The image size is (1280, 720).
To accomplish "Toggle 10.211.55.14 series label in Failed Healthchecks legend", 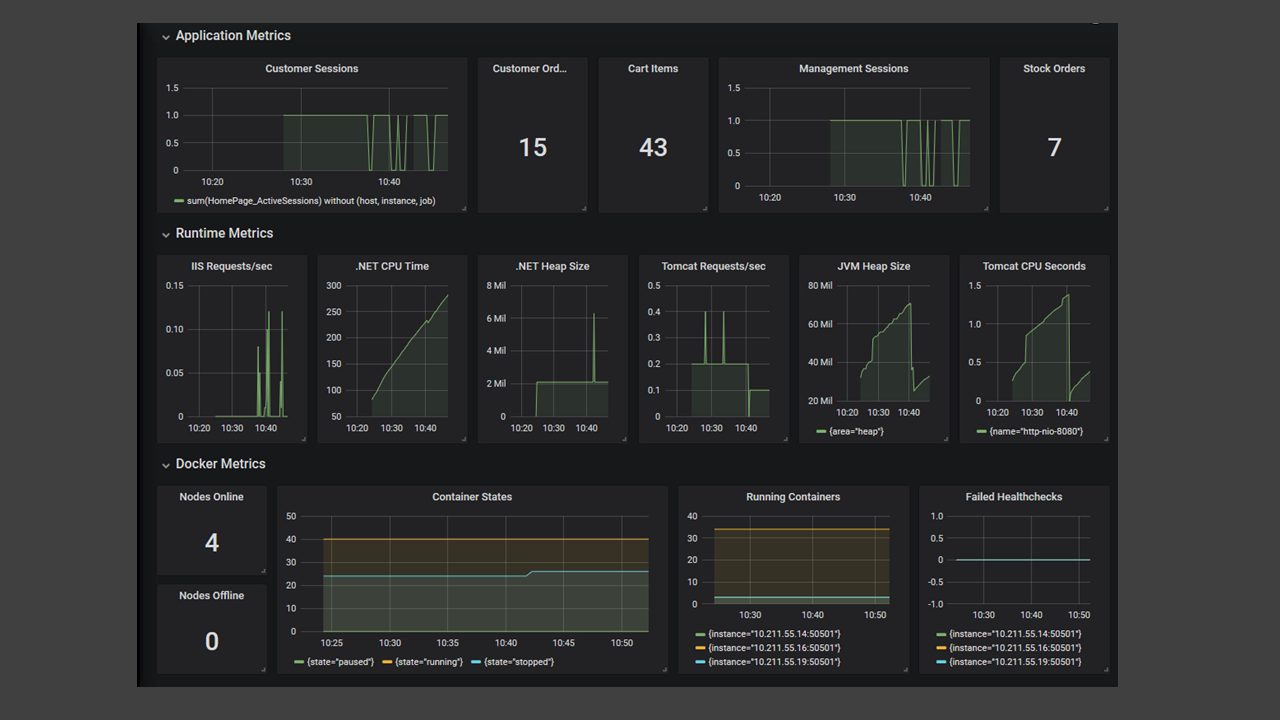I will click(x=1015, y=634).
